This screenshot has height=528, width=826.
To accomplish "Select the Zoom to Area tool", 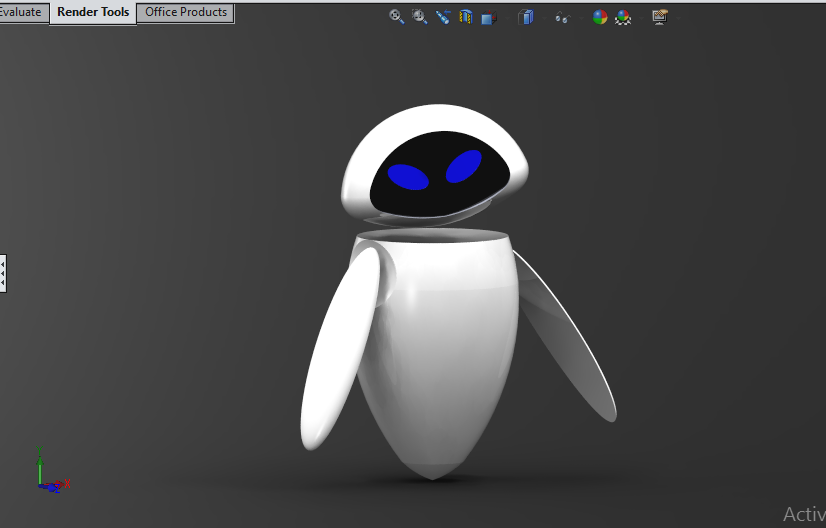I will pos(420,17).
